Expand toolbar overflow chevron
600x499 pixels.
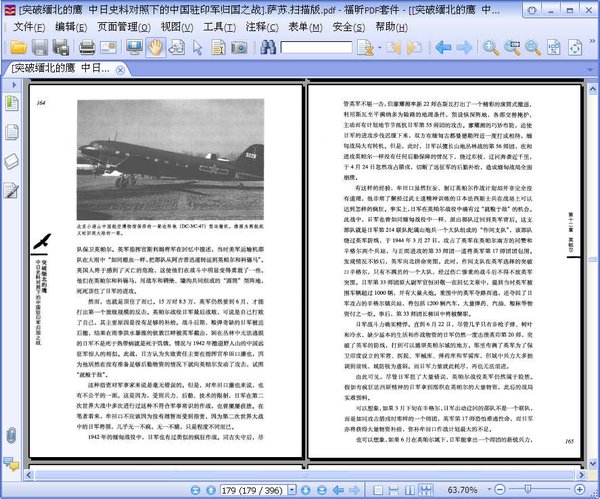click(592, 40)
